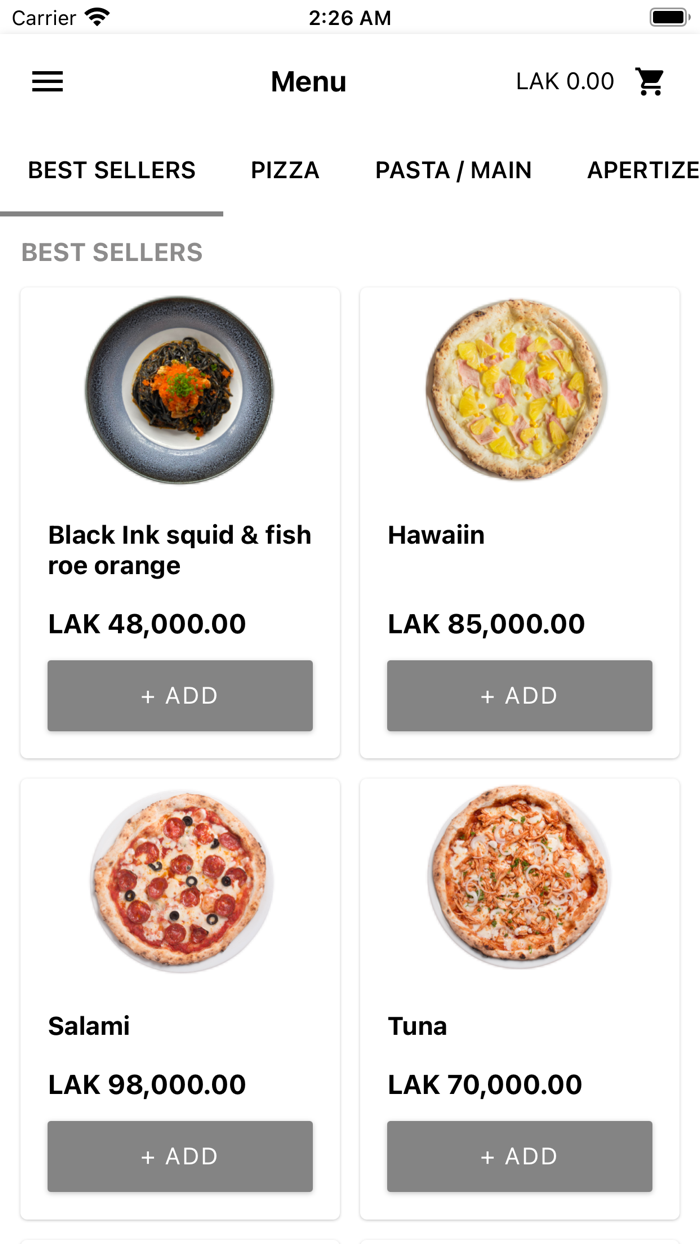Add Black Ink squid pasta to cart
The height and width of the screenshot is (1244, 700).
click(180, 695)
